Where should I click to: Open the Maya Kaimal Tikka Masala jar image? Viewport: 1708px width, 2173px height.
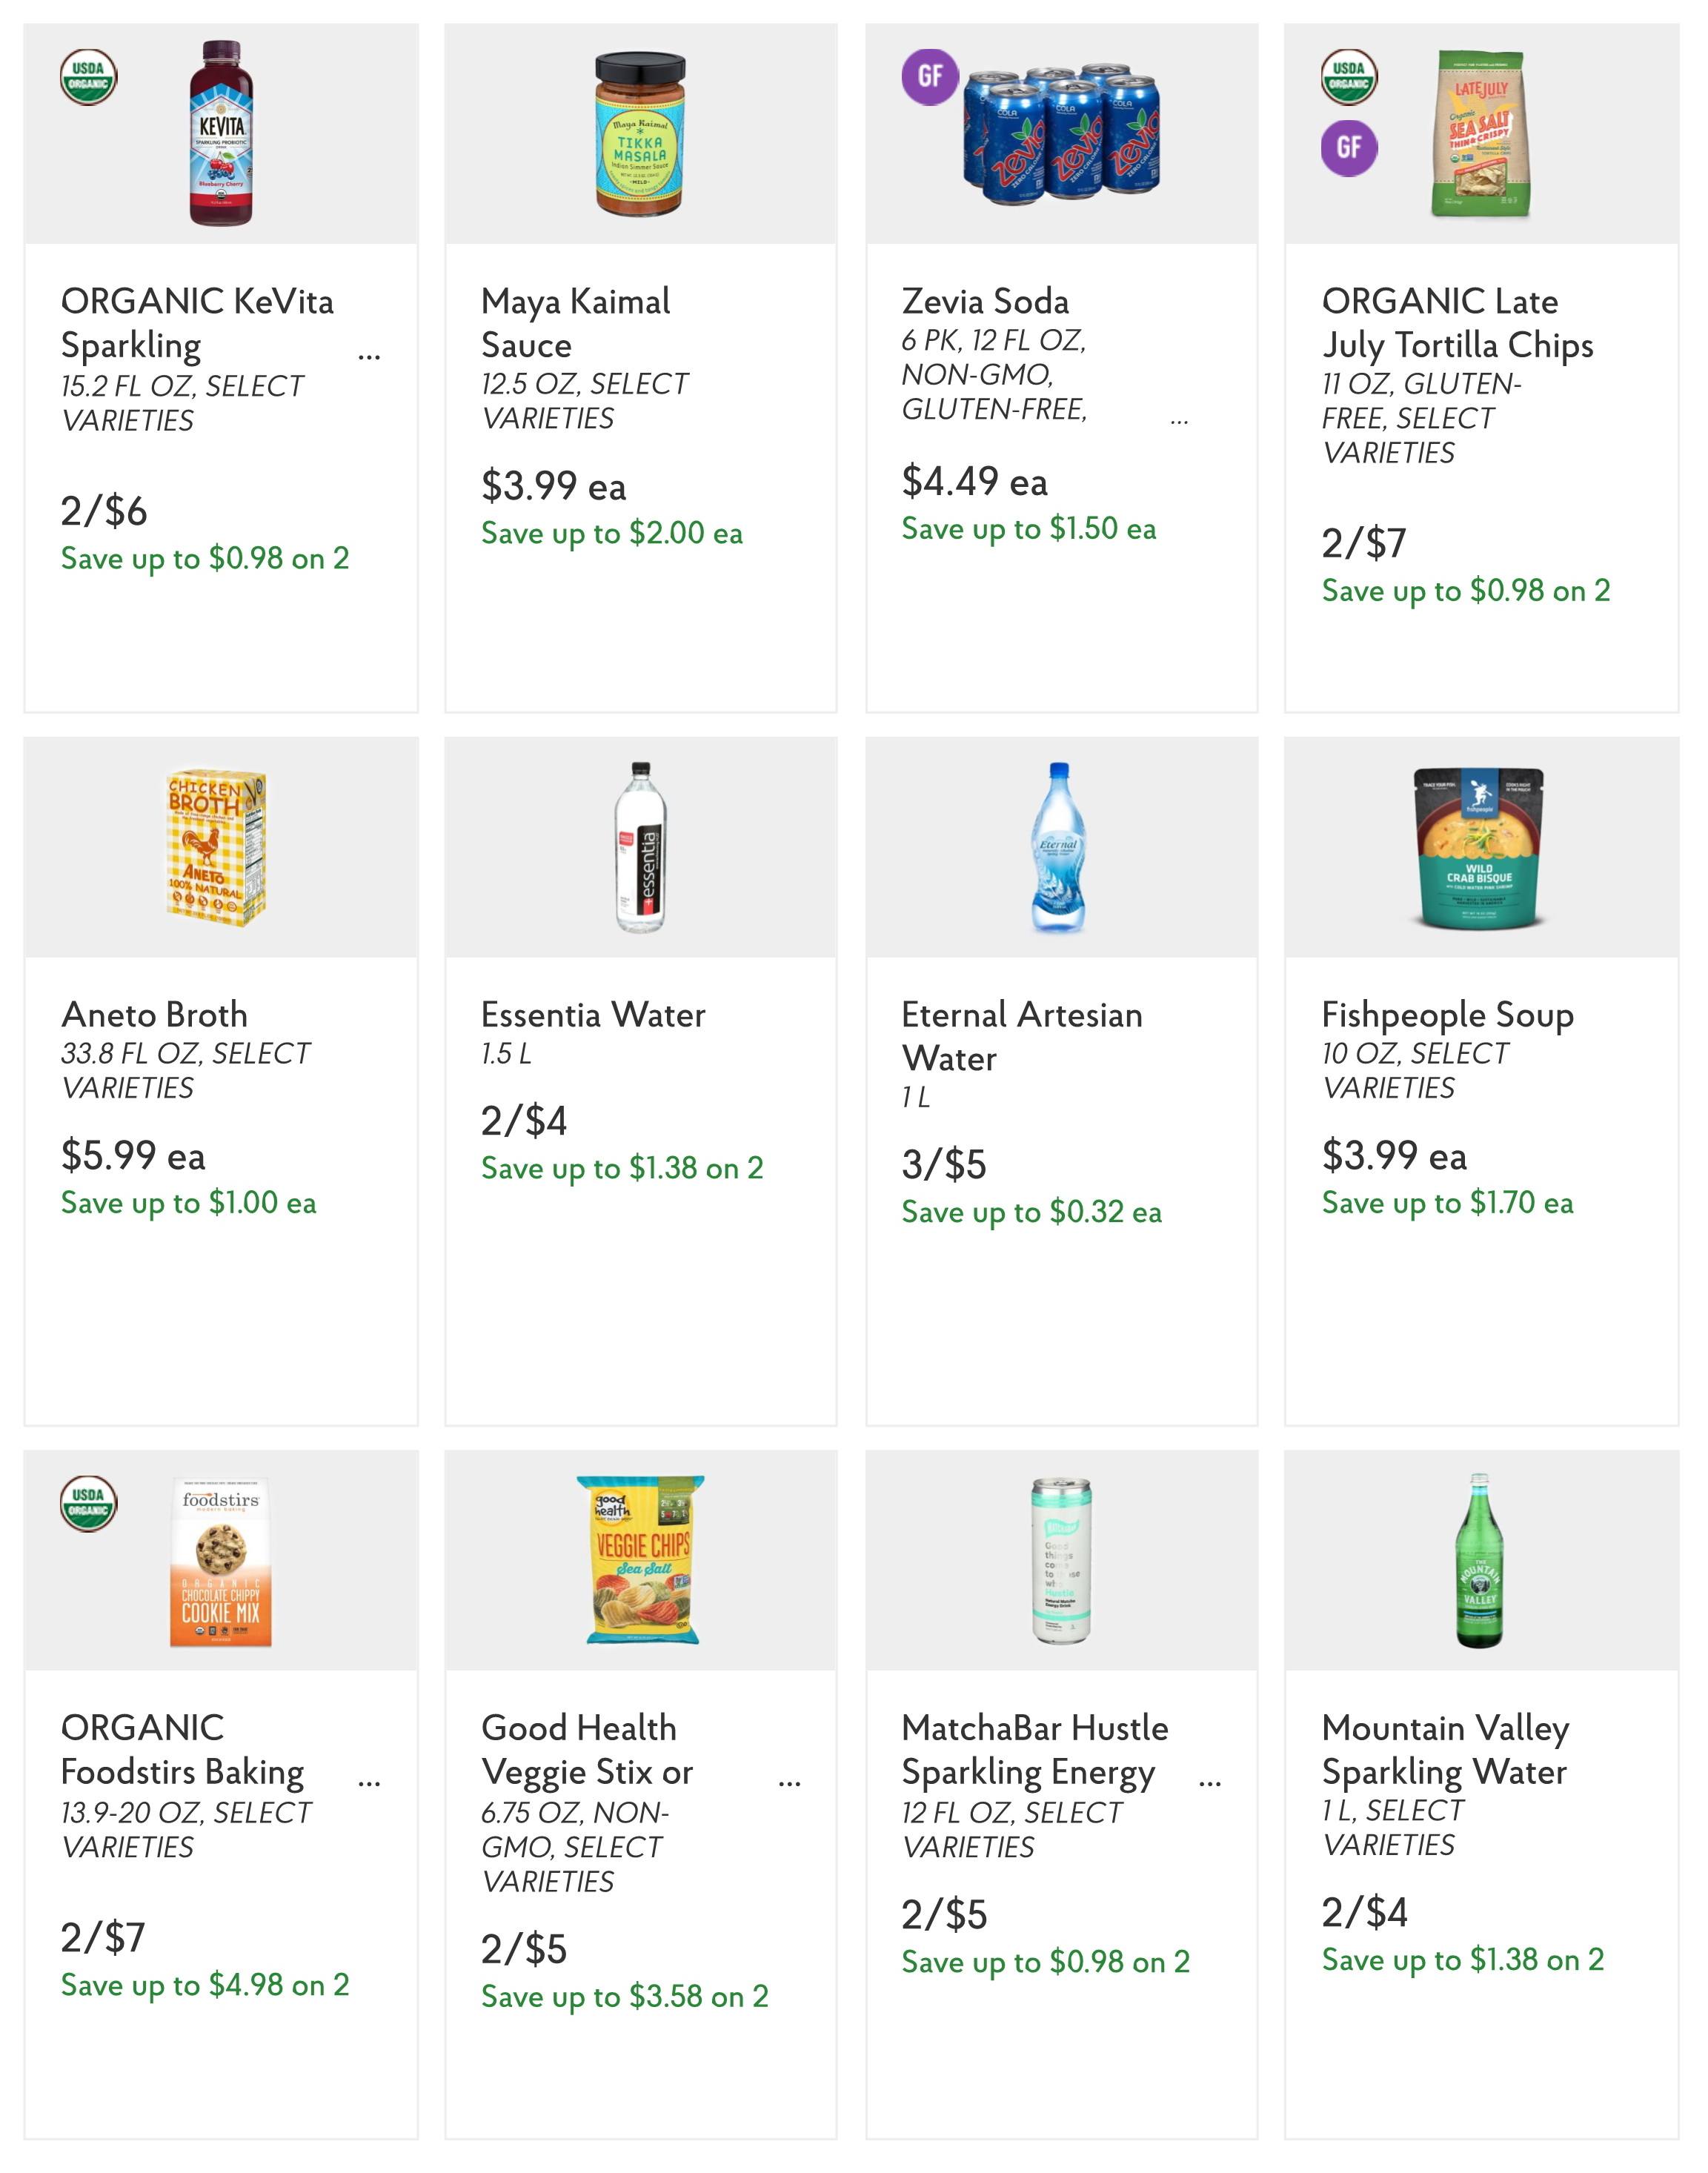coord(640,134)
